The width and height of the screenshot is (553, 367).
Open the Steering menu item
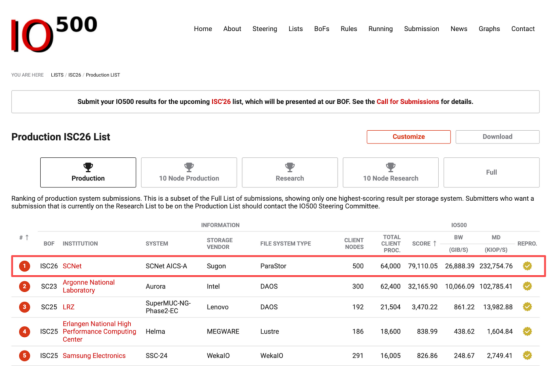tap(265, 29)
